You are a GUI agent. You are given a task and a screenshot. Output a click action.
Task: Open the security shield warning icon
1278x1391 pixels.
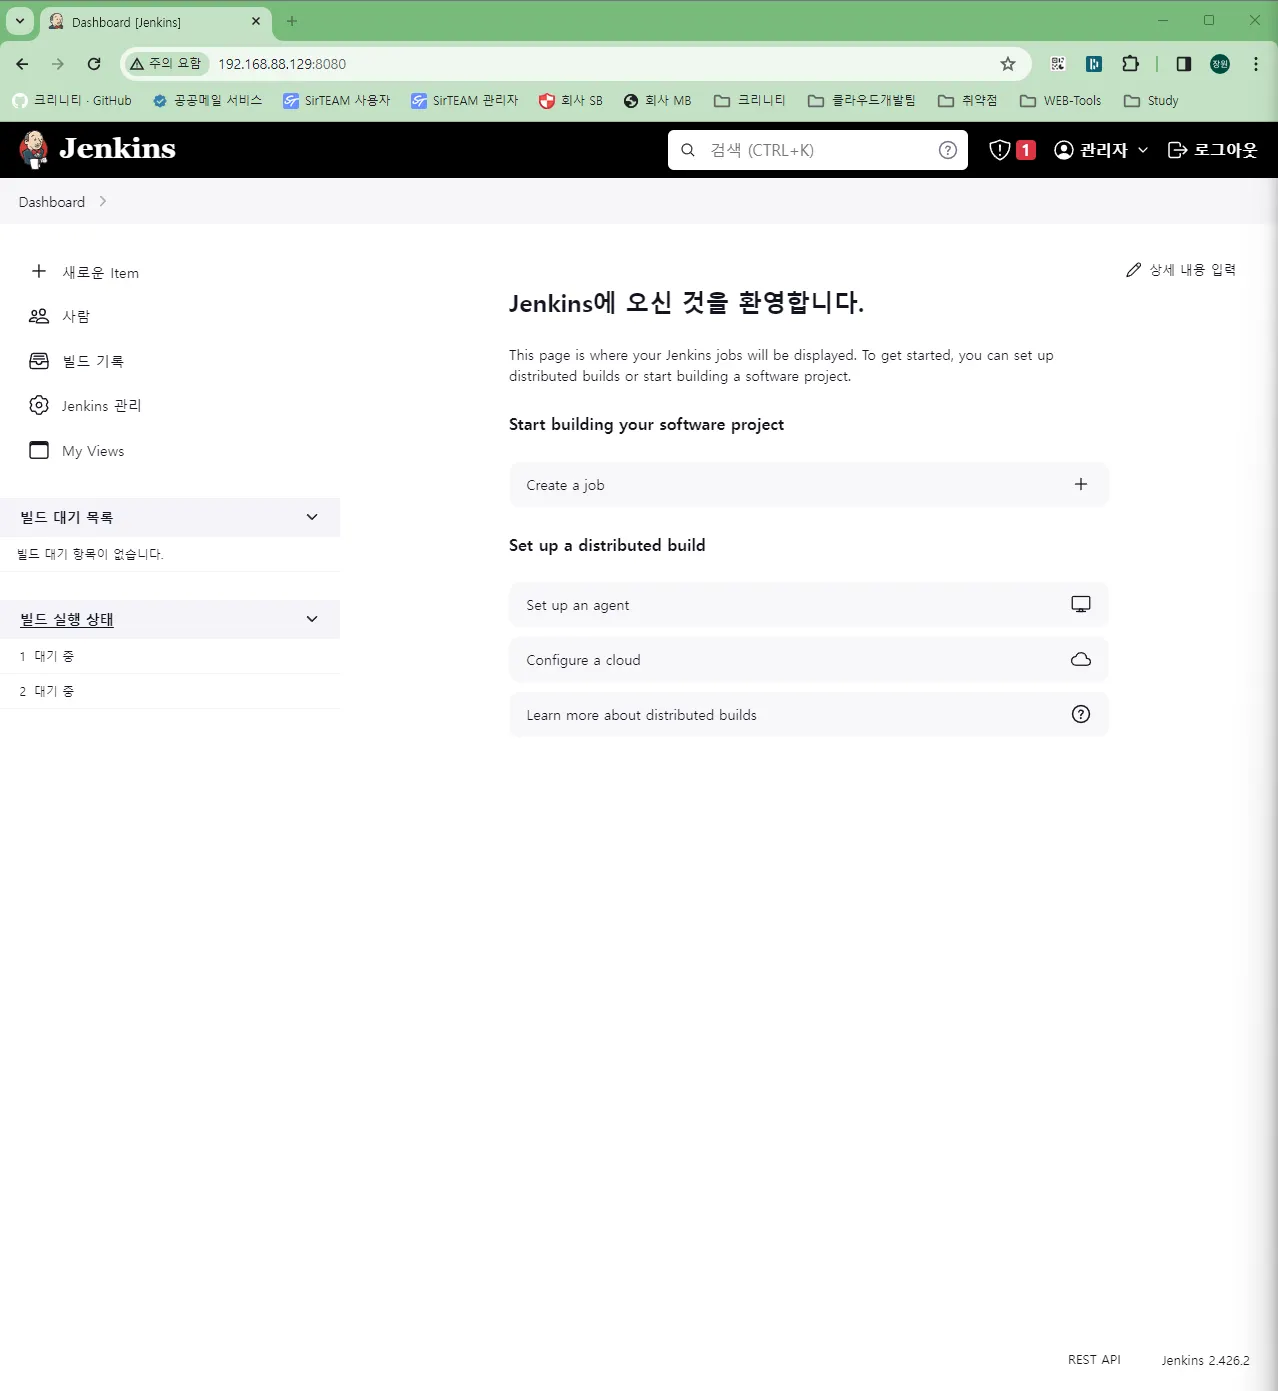999,150
